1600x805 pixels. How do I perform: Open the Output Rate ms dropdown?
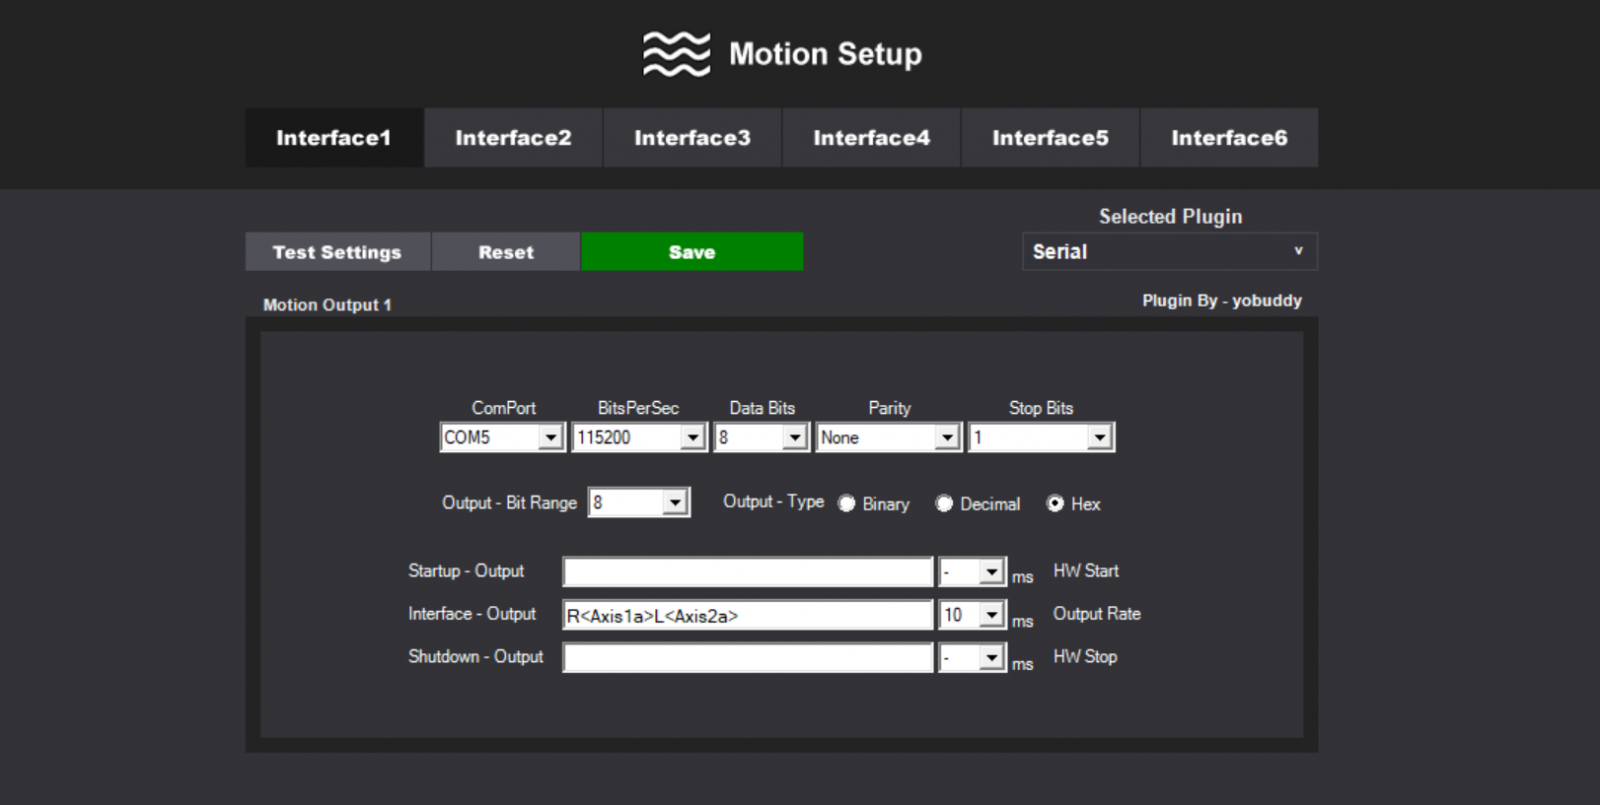(991, 614)
